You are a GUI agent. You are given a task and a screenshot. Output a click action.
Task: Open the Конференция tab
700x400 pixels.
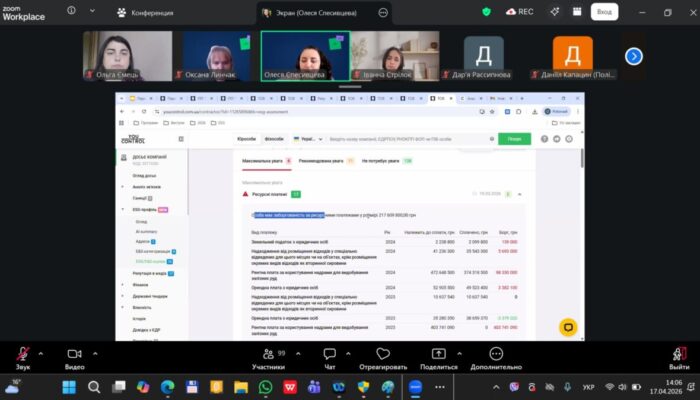point(145,13)
